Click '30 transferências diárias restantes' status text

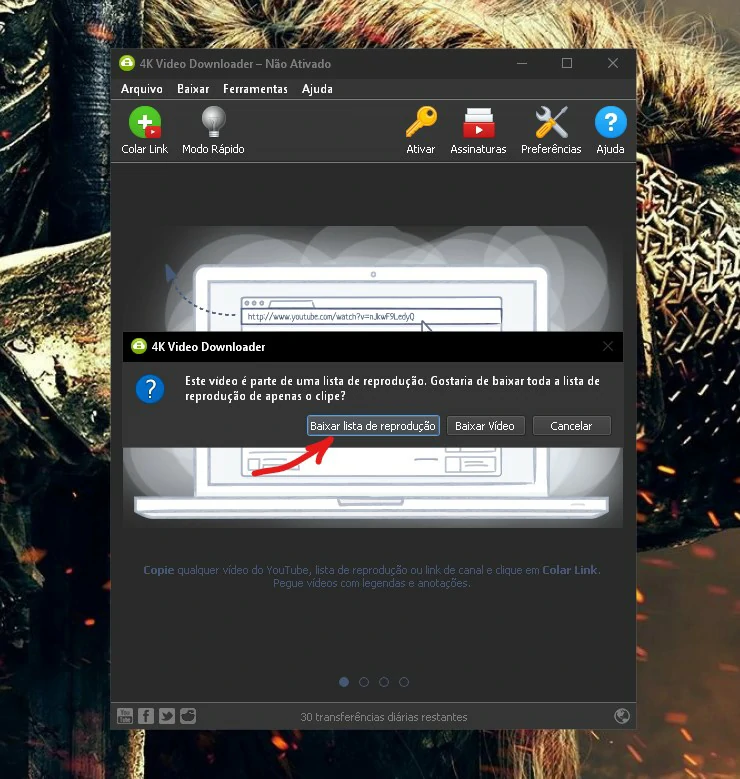384,717
